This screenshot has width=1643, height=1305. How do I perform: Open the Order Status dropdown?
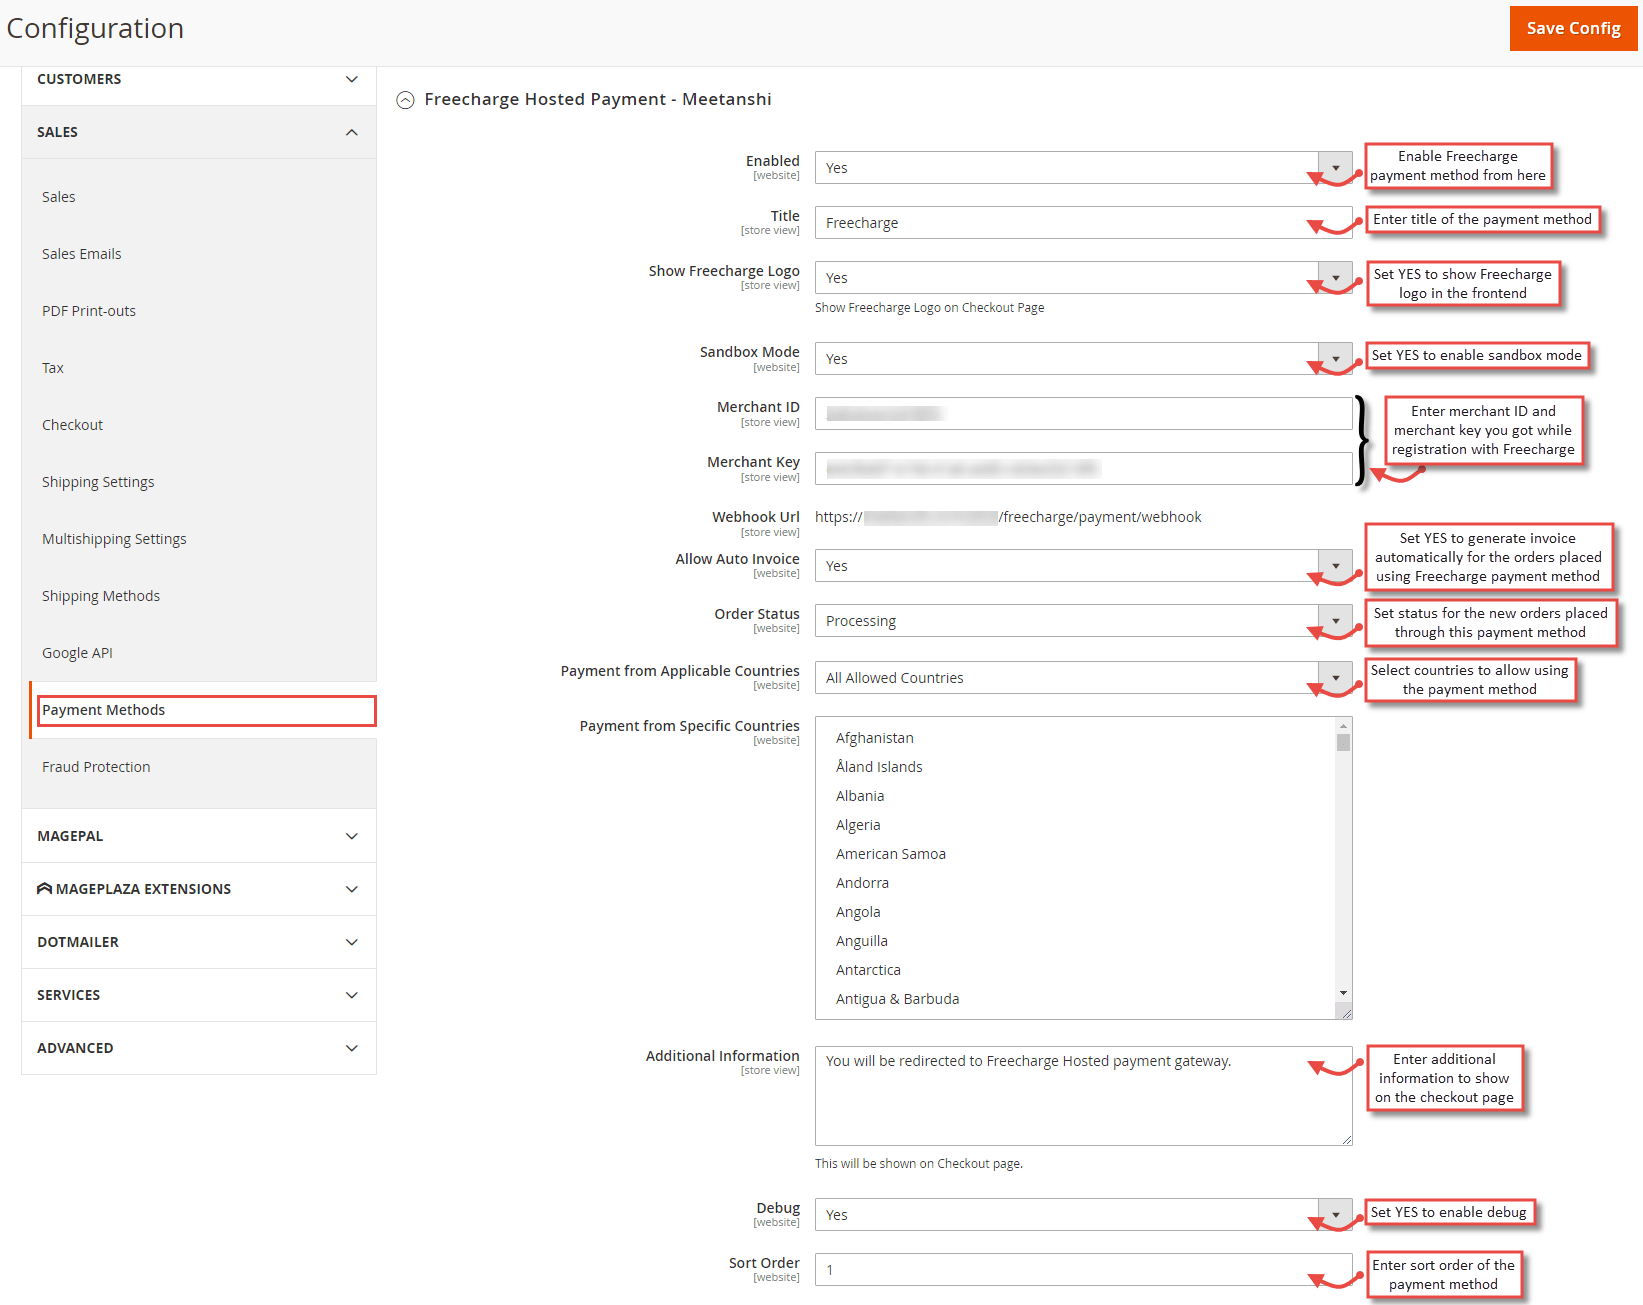[1083, 621]
